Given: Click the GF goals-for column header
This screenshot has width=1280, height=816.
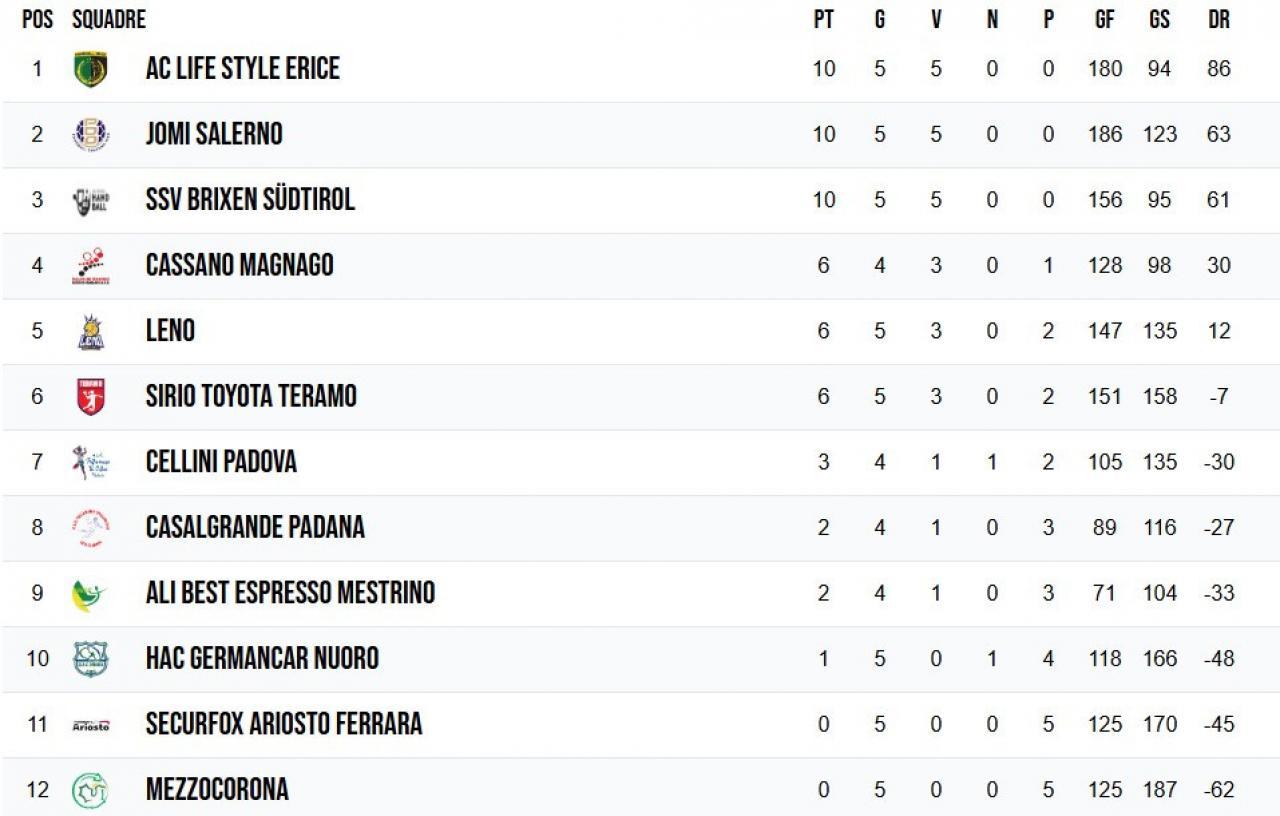Looking at the screenshot, I should tap(1104, 20).
